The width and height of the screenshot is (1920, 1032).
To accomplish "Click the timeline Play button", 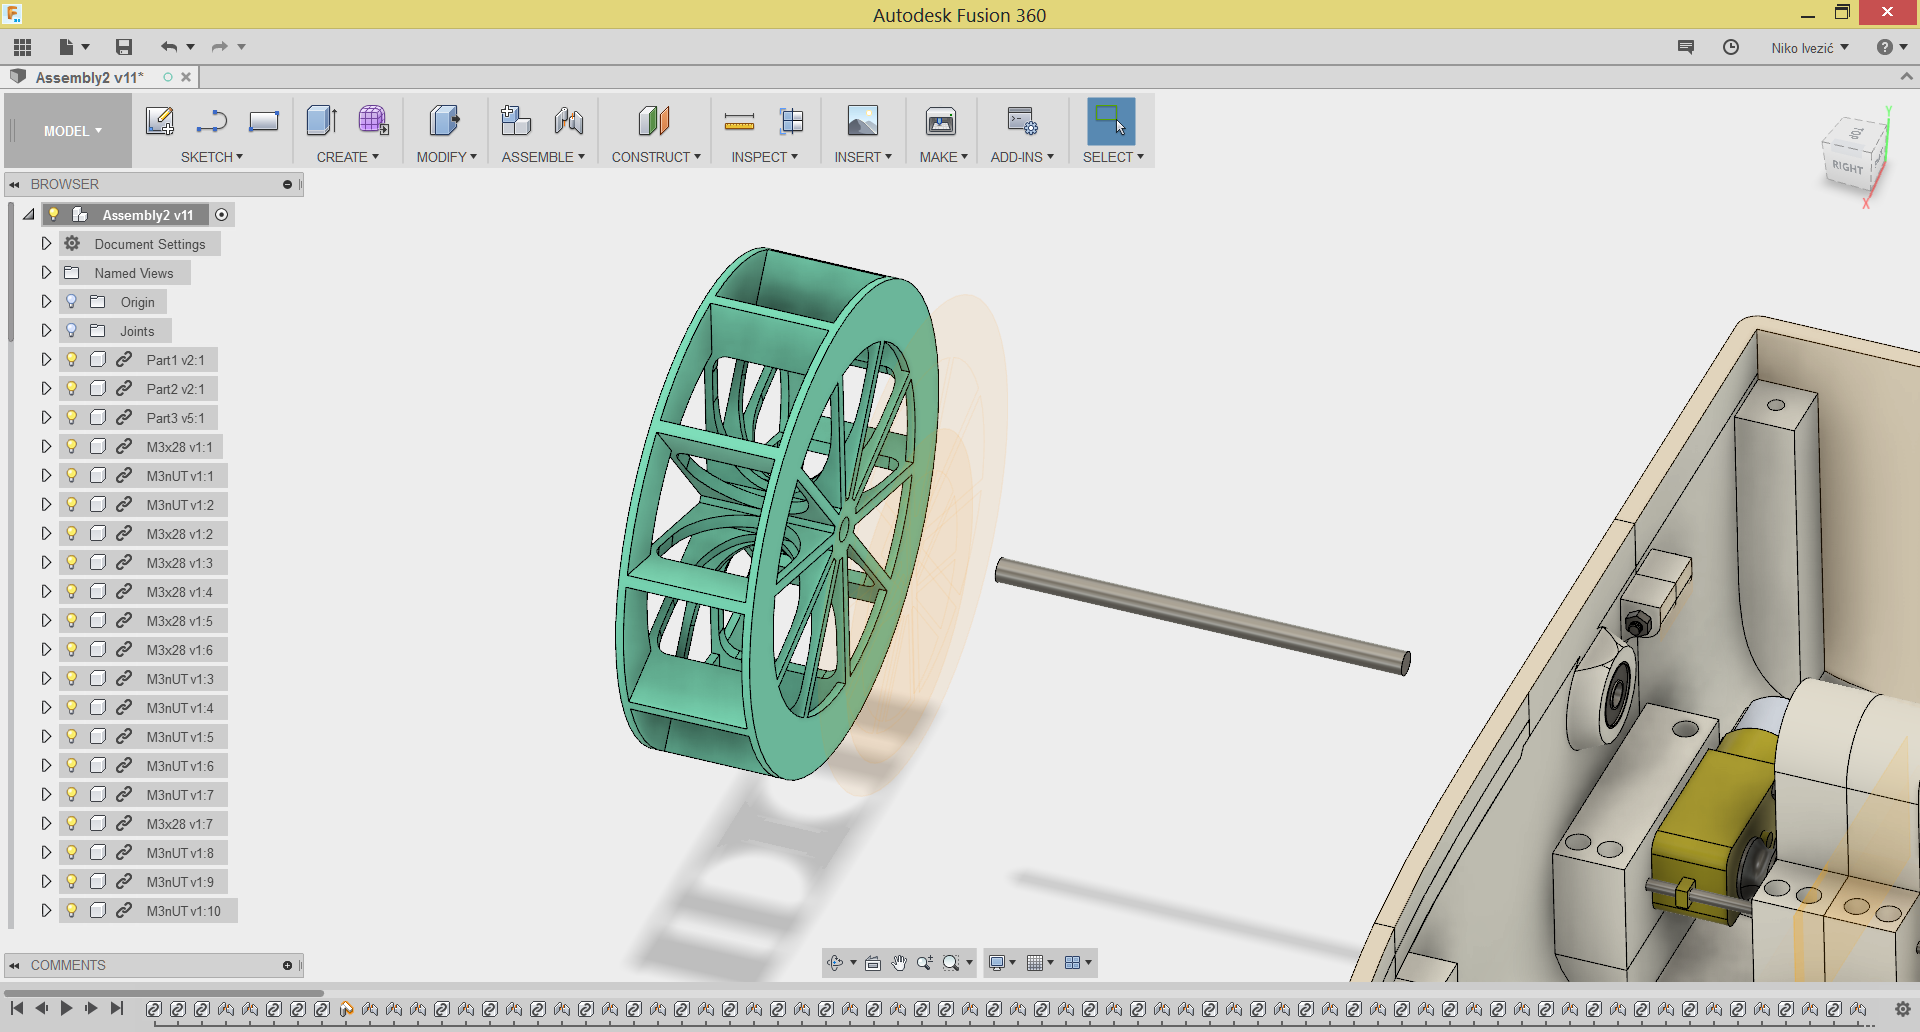I will [x=66, y=1009].
